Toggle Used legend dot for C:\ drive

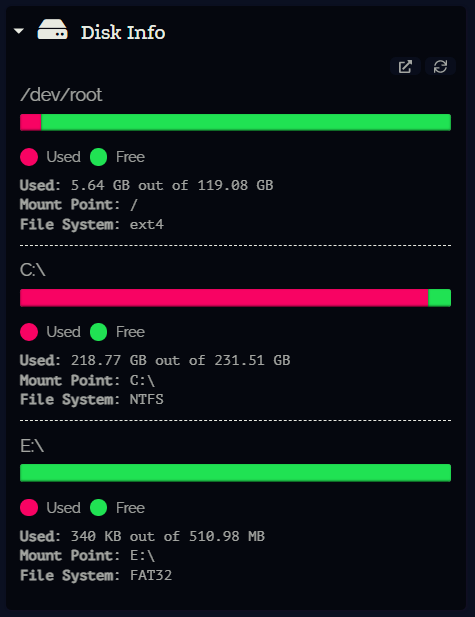[x=29, y=332]
